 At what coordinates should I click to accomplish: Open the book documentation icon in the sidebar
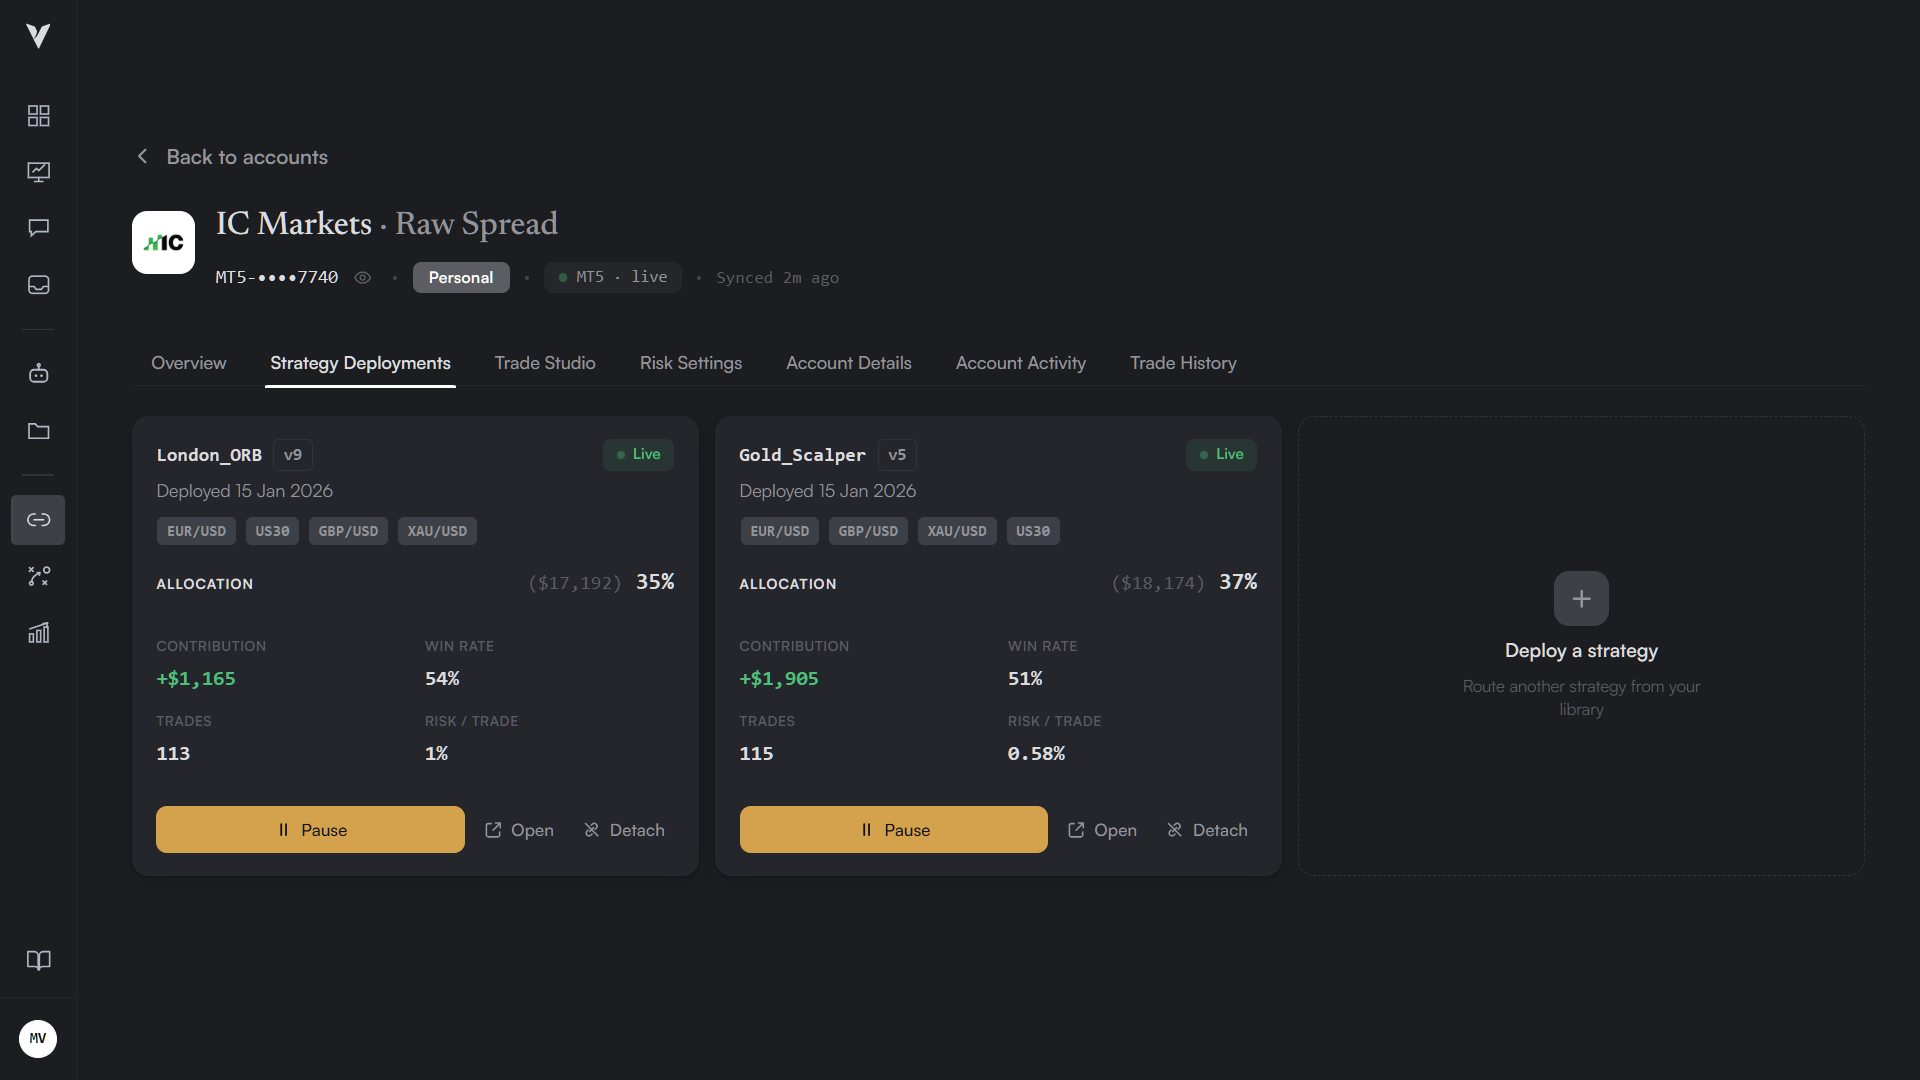point(38,960)
